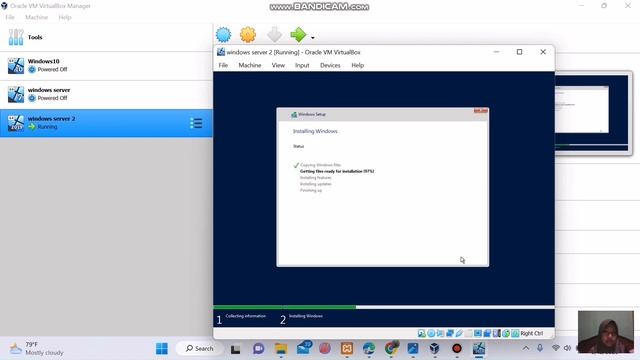Click the taskbar Search box
The width and height of the screenshot is (640, 360).
tap(200, 349)
